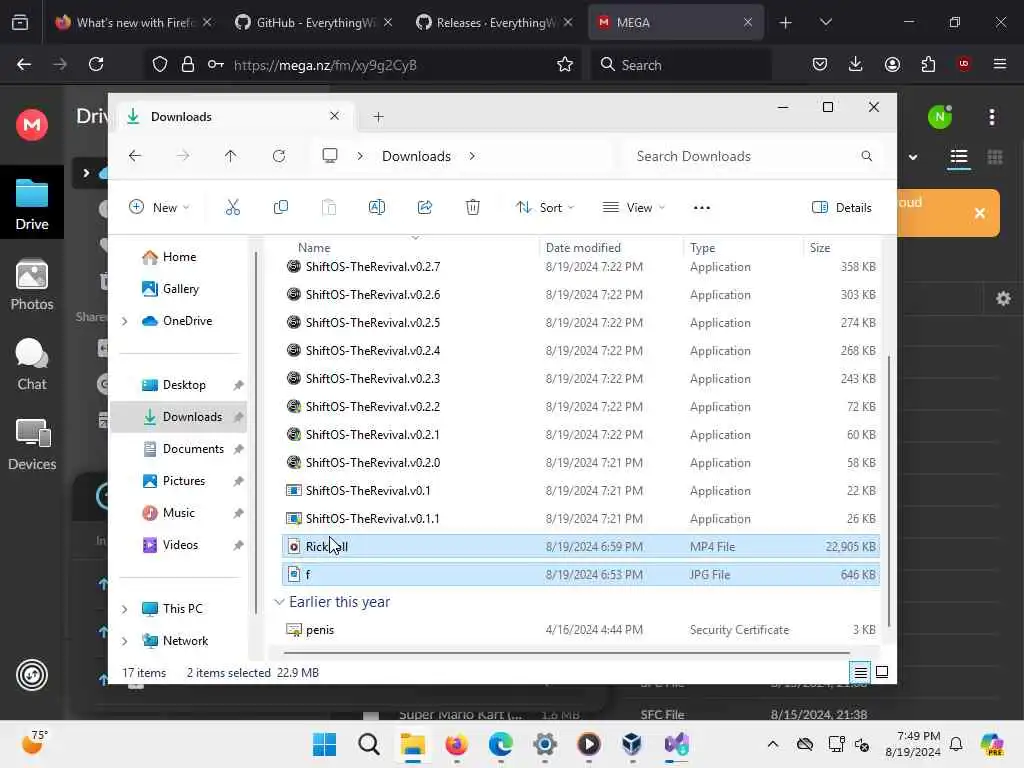1024x768 pixels.
Task: Open Firefox downloads arrow icon
Action: pyautogui.click(x=856, y=64)
